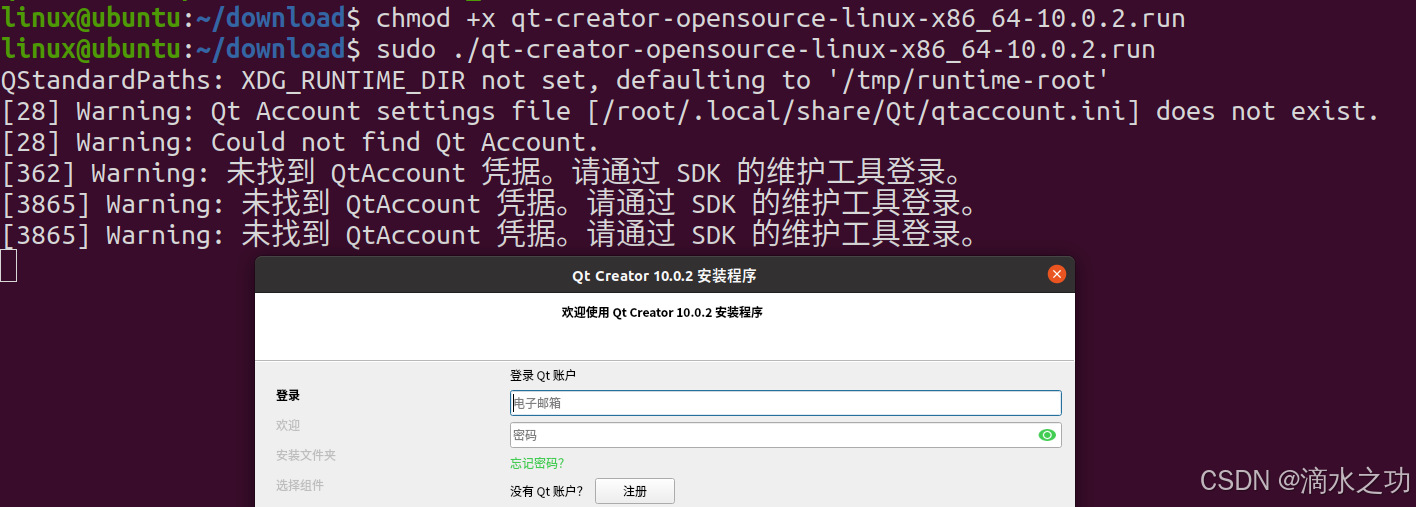Select the 欢迎 step in the sidebar
The width and height of the screenshot is (1416, 507).
pos(288,426)
